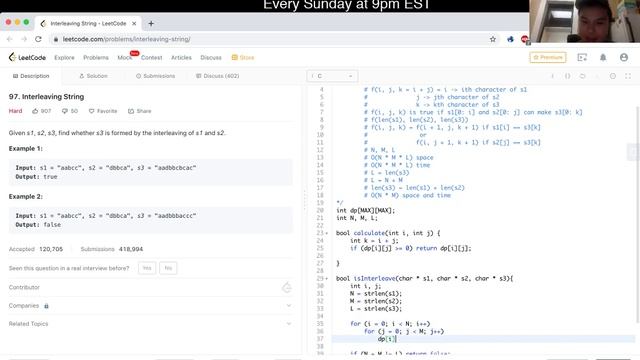Switch to the Solution tab

coord(93,76)
